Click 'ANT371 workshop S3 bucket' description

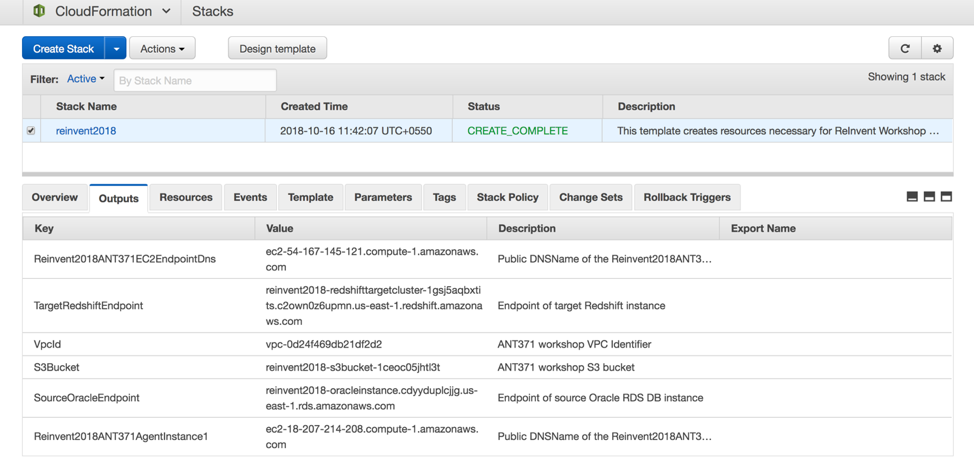567,367
